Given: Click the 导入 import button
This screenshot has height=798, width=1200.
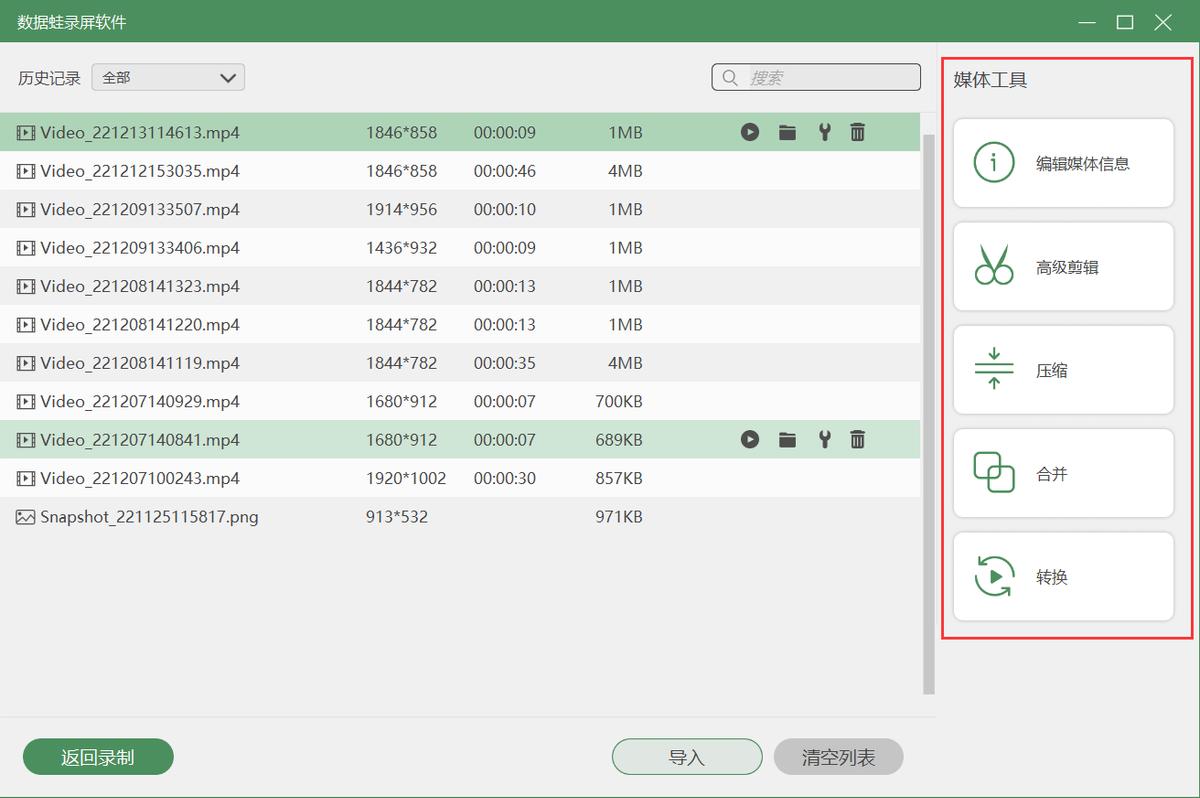Looking at the screenshot, I should coord(687,757).
